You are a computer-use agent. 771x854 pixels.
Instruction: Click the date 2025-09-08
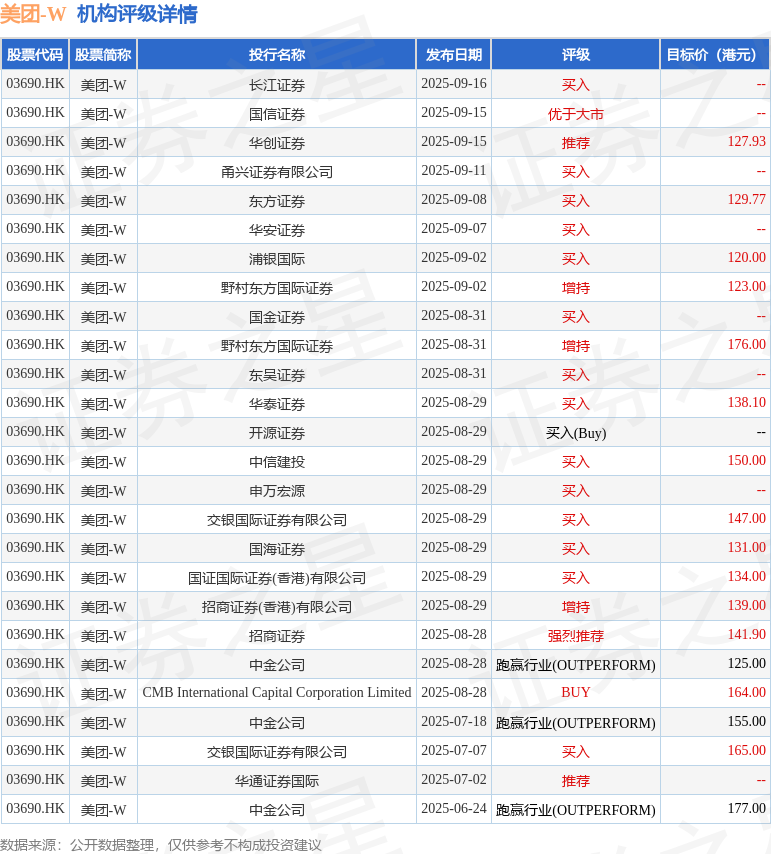454,199
